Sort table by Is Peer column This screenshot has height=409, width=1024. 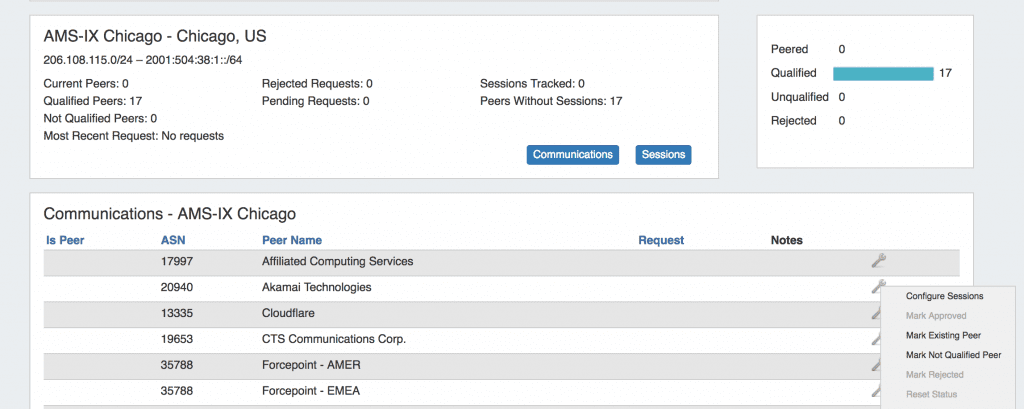65,240
